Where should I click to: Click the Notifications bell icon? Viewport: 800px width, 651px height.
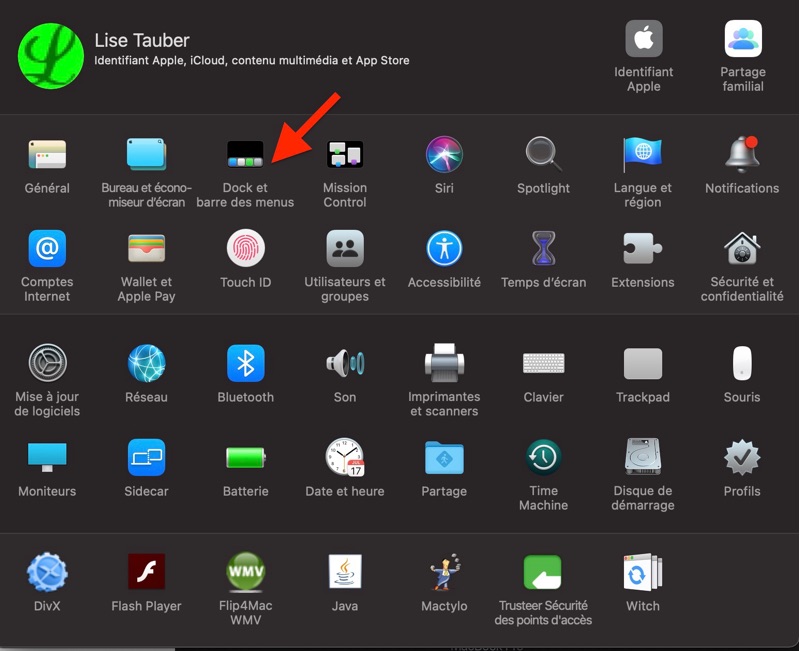[741, 155]
